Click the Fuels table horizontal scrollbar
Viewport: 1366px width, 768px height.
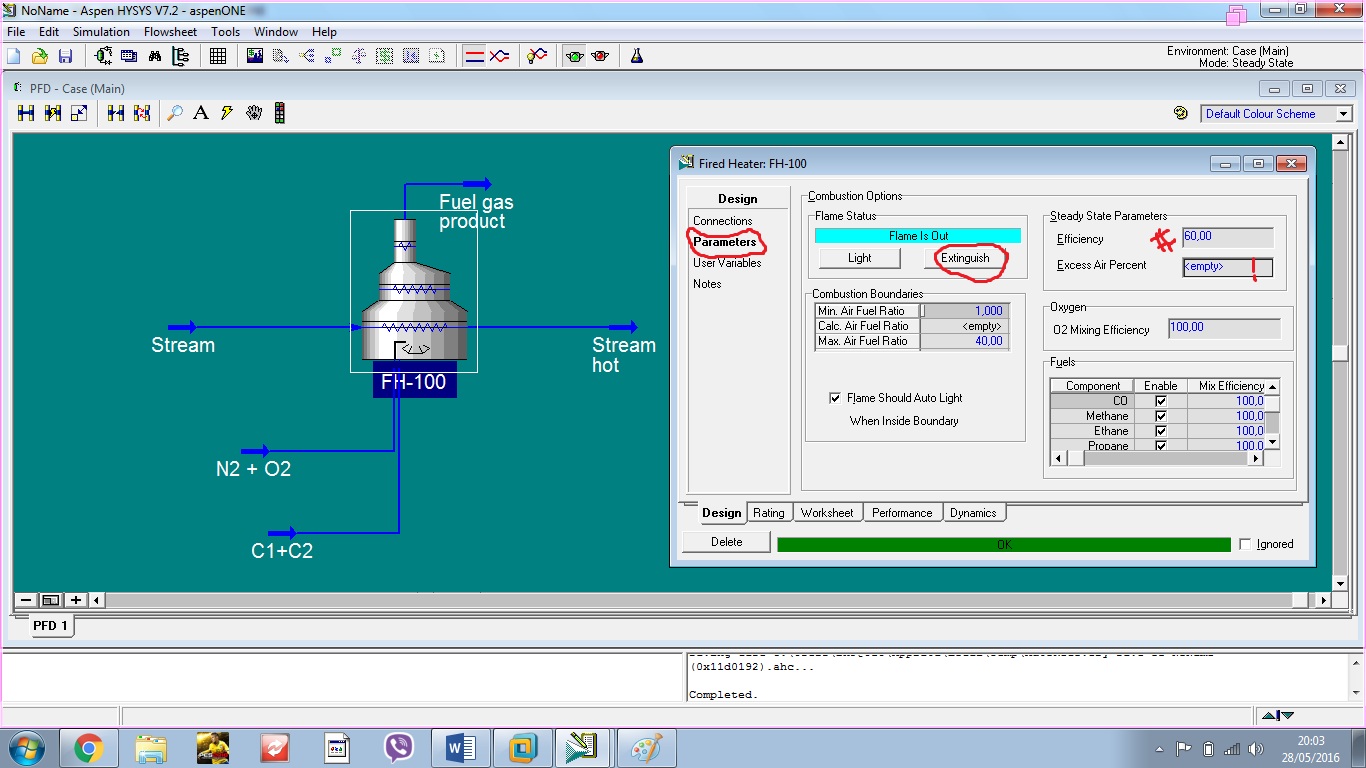click(1157, 459)
